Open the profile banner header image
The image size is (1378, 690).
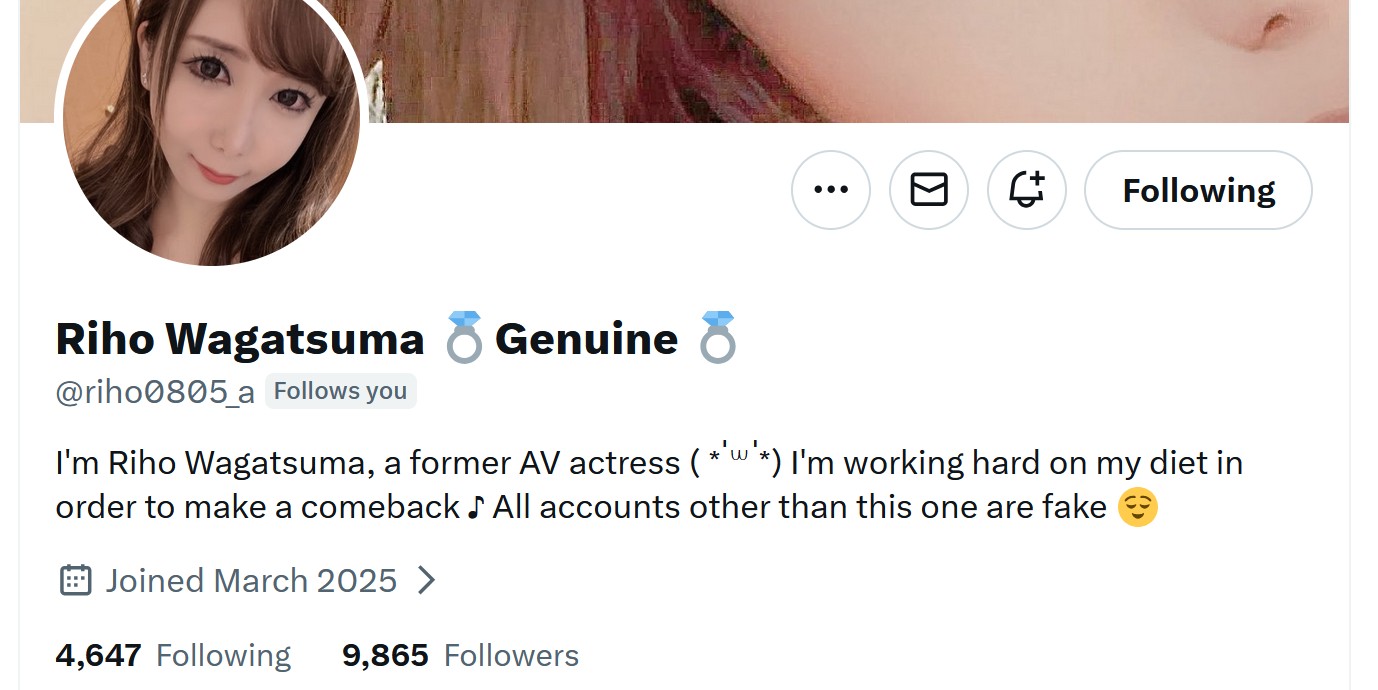coord(860,60)
